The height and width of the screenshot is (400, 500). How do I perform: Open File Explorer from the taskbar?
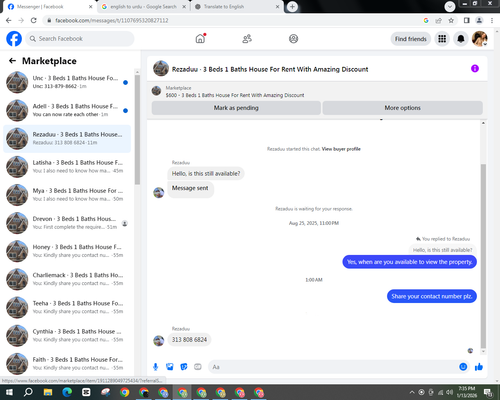point(48,392)
